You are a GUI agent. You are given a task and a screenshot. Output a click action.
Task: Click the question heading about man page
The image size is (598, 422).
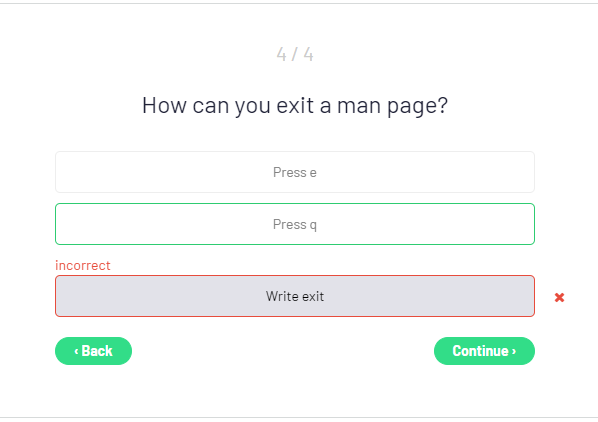point(295,106)
